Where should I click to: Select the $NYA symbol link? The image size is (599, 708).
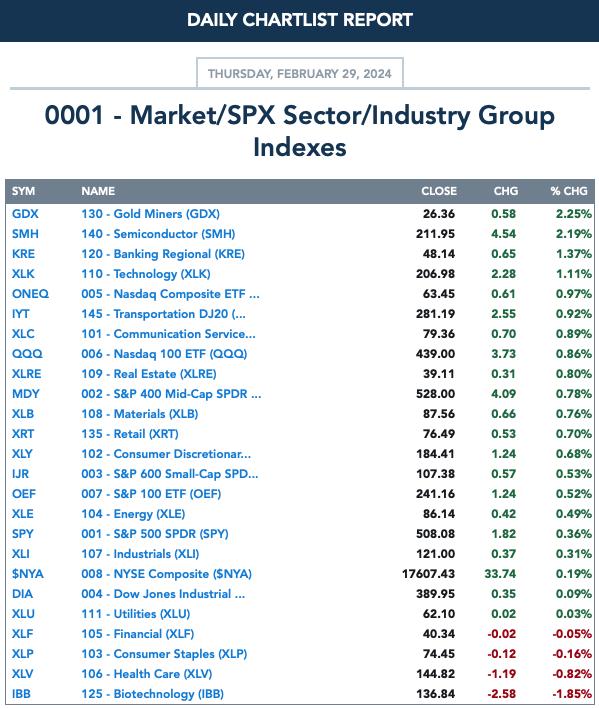point(28,574)
